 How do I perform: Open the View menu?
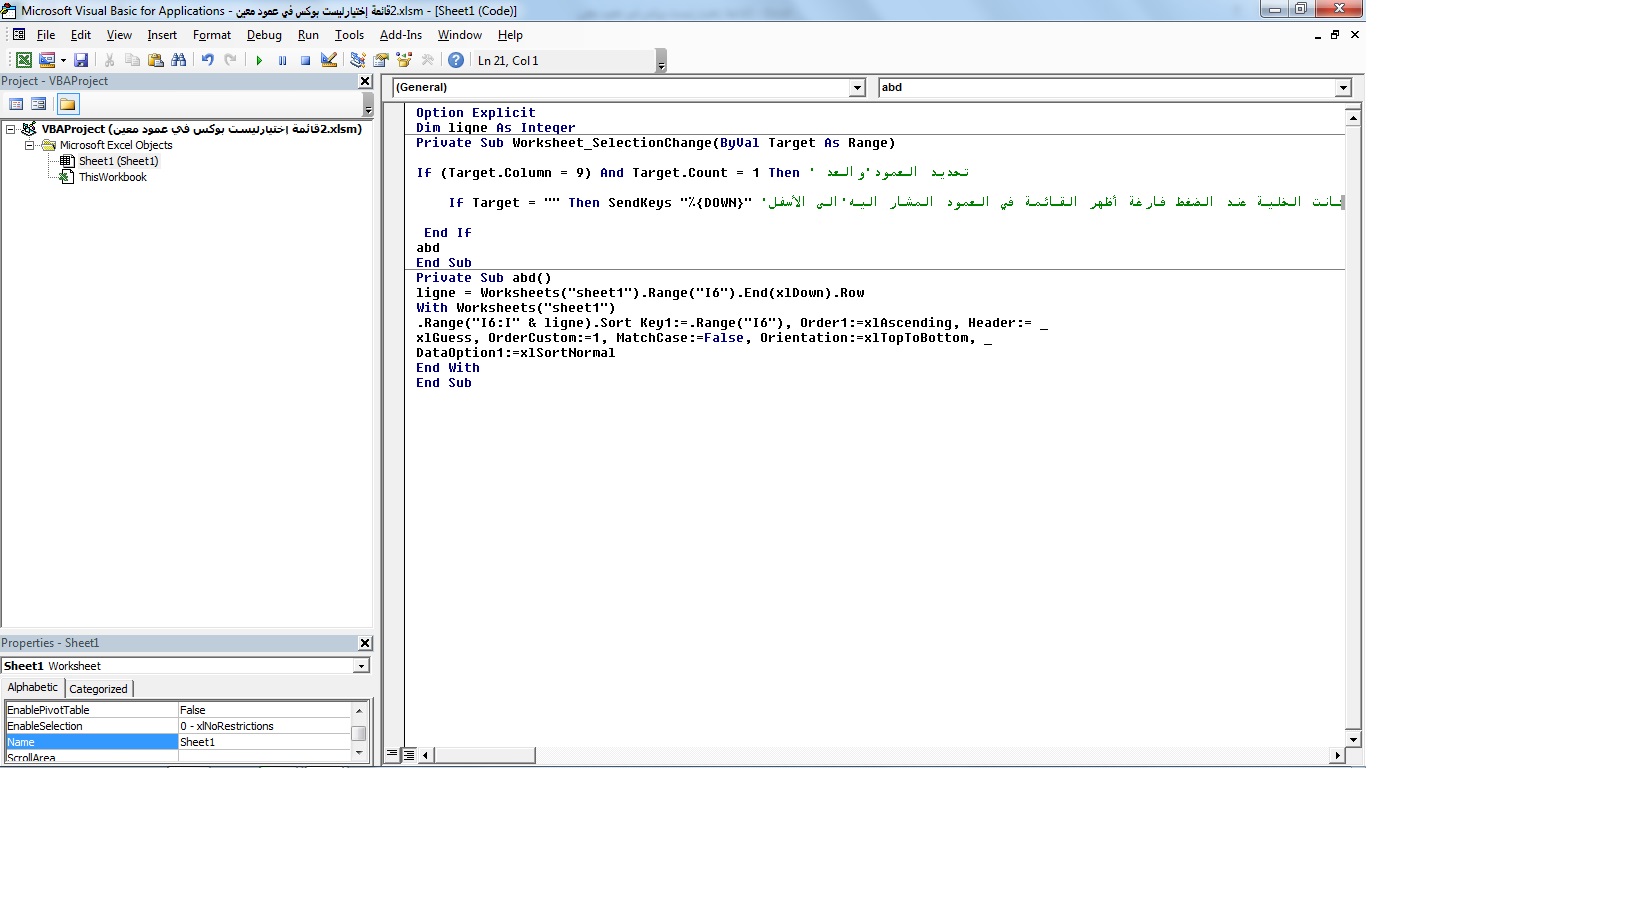click(x=119, y=35)
